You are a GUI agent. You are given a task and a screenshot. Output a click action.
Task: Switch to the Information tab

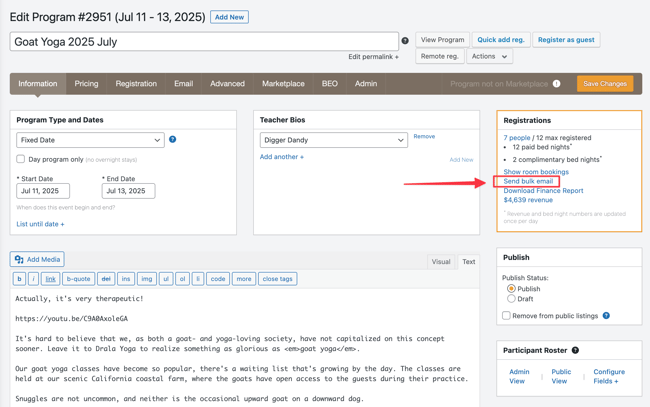click(38, 84)
